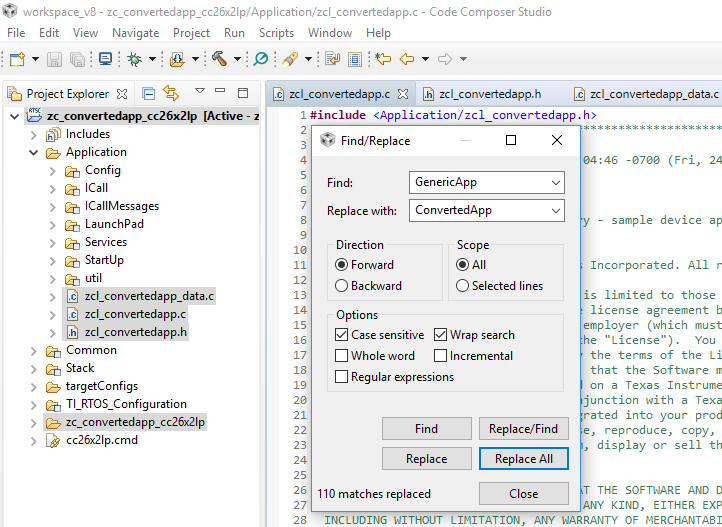Enable the Regular expressions checkbox
The width and height of the screenshot is (722, 527).
pos(341,377)
